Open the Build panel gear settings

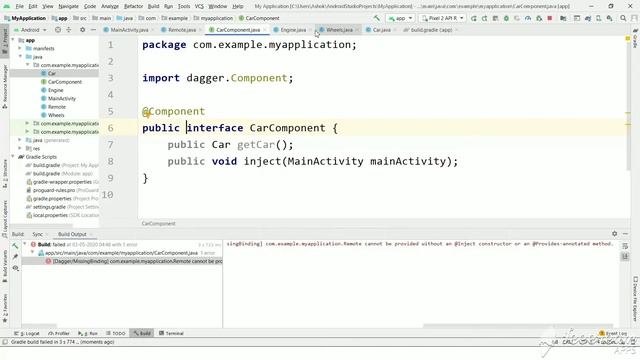point(614,234)
